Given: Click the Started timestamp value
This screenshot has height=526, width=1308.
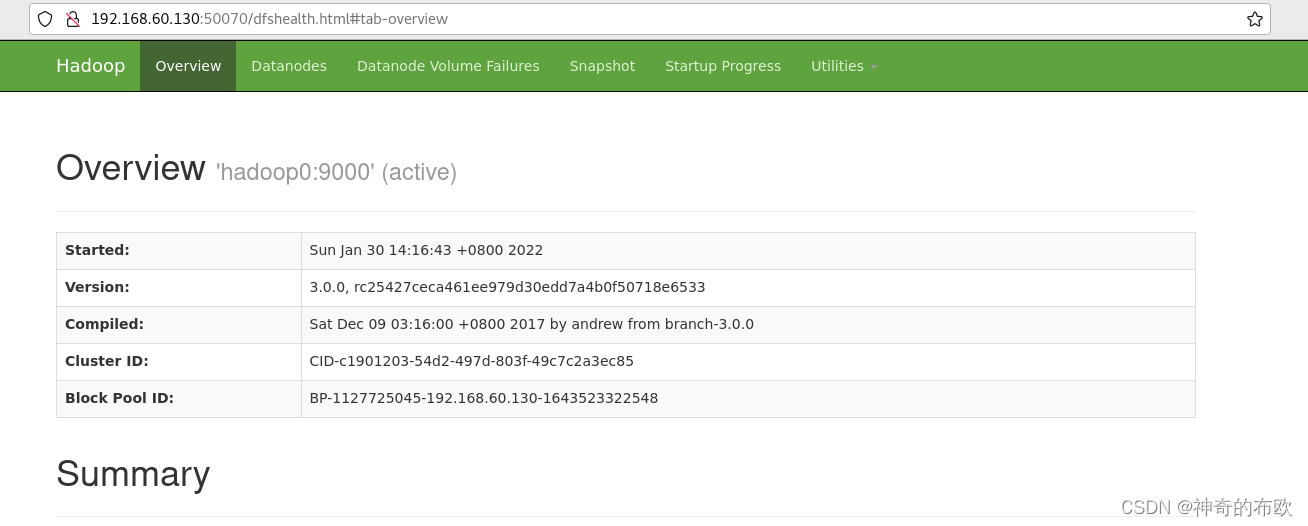Looking at the screenshot, I should (426, 250).
